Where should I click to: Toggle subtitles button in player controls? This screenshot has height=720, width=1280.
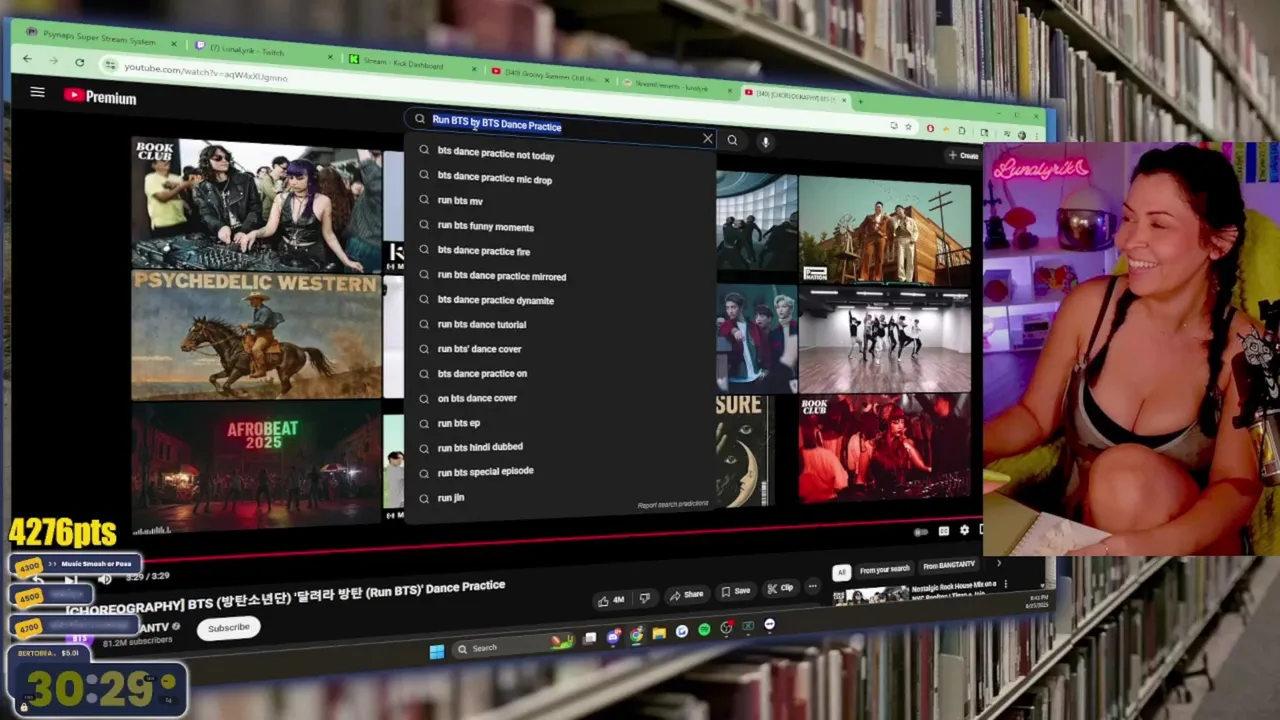pos(943,532)
